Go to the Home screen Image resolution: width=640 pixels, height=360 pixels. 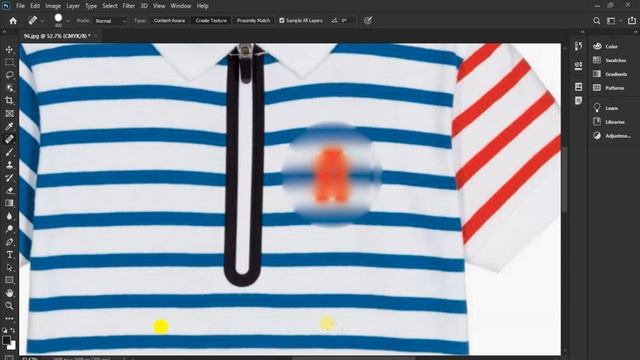pyautogui.click(x=13, y=20)
